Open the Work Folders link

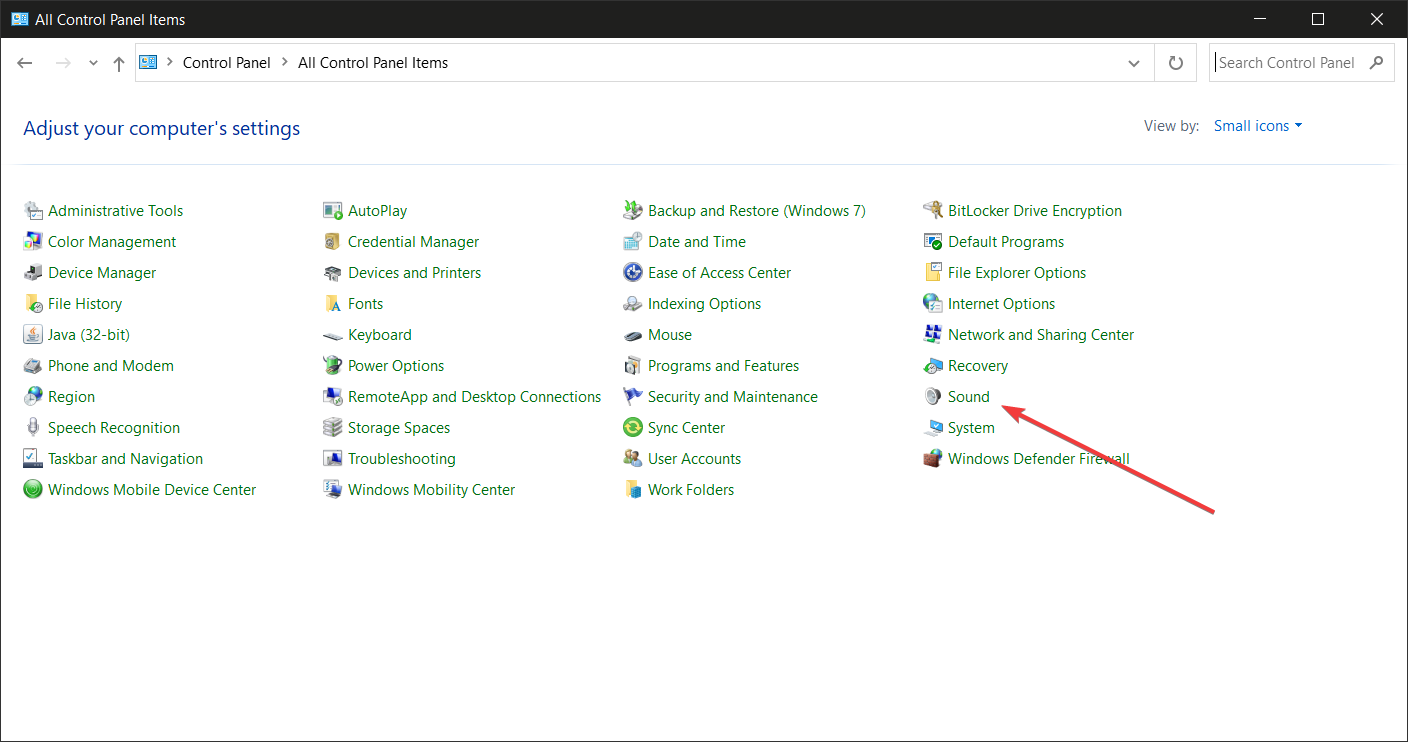[x=691, y=490]
